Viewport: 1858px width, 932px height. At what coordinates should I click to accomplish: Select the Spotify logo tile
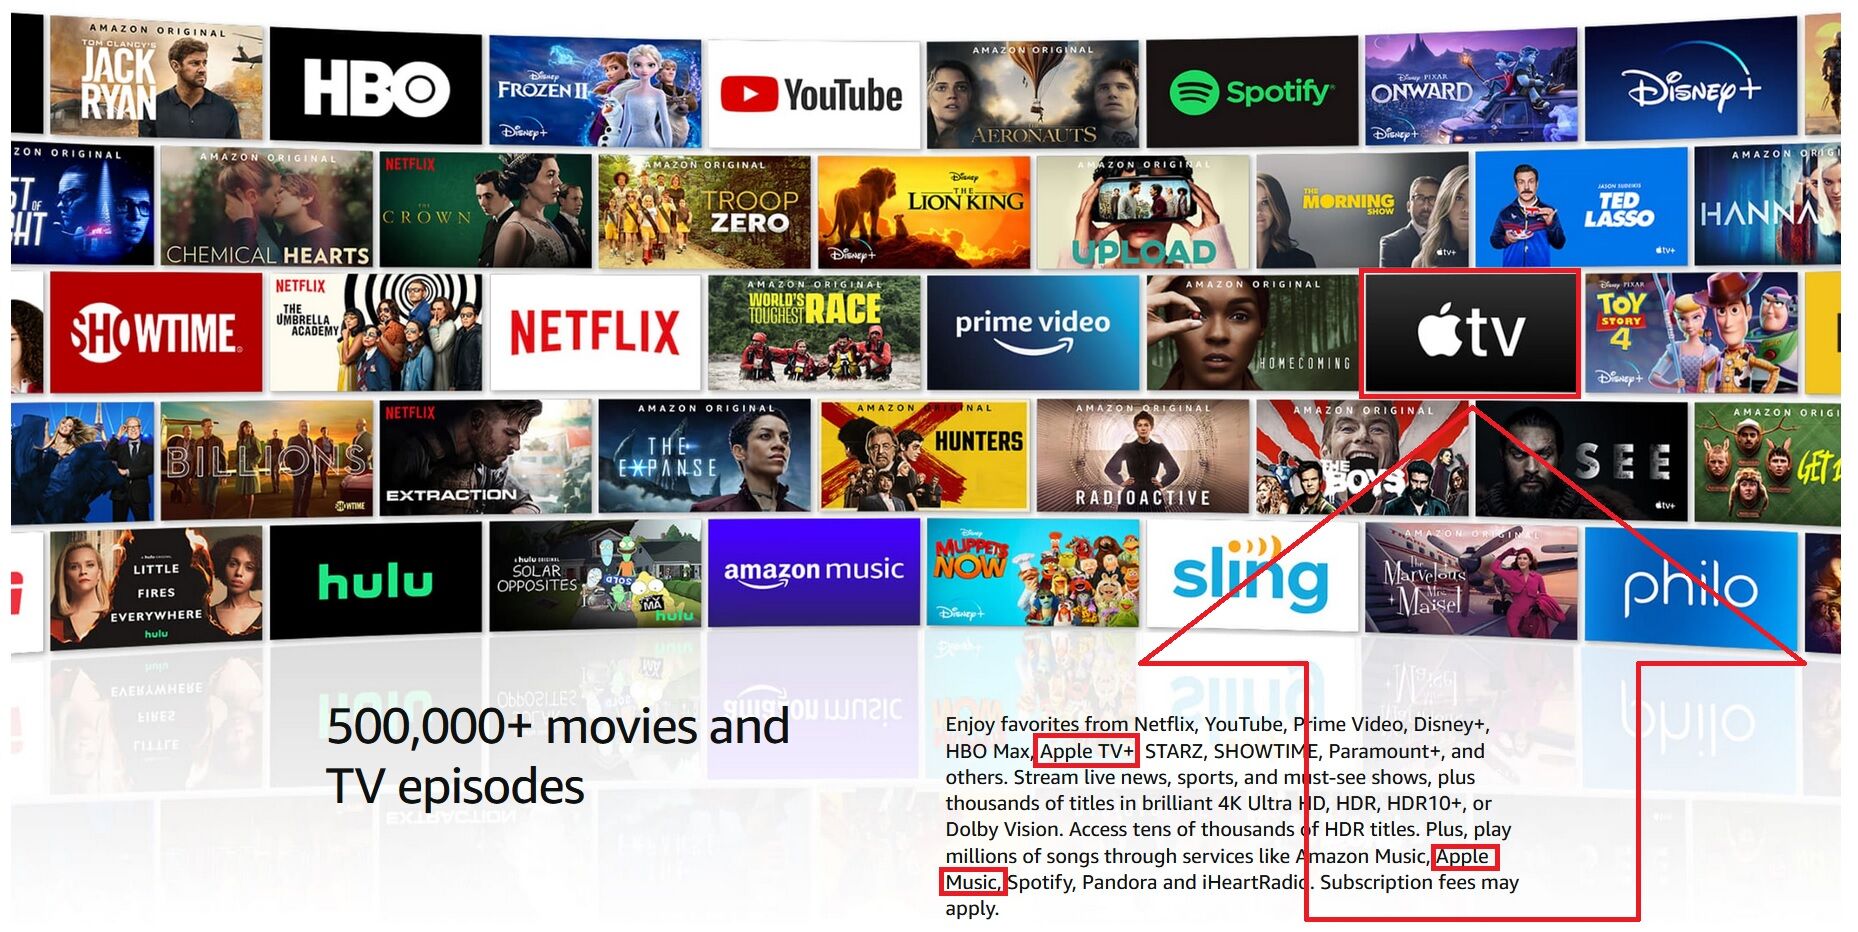pos(1251,92)
